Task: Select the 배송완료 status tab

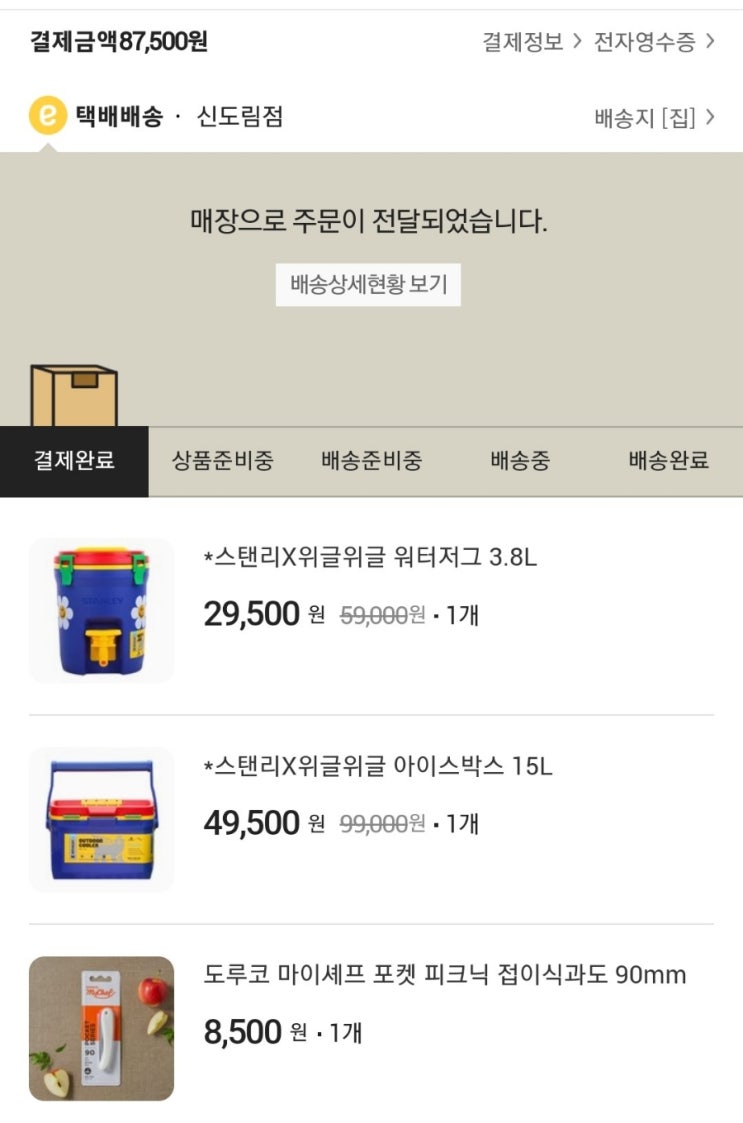Action: click(668, 461)
